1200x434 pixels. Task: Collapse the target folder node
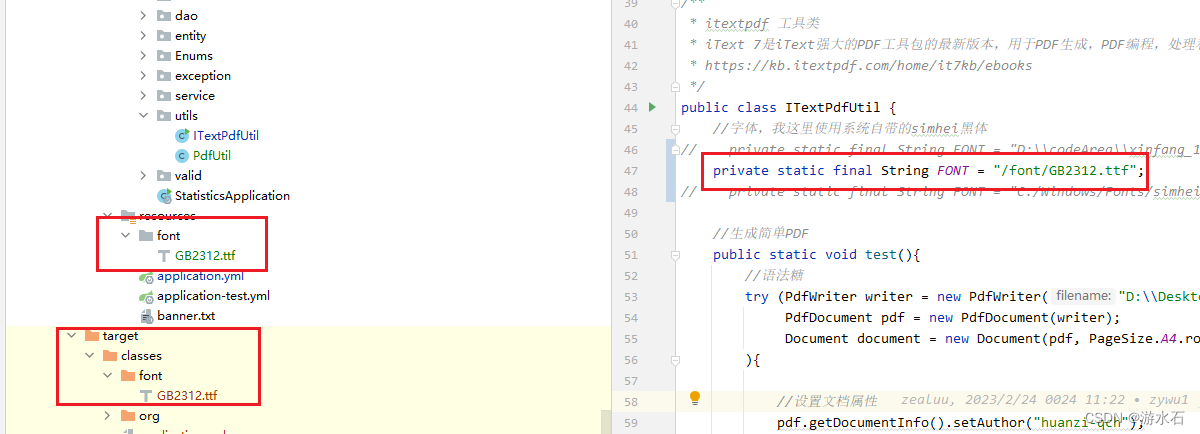[x=71, y=336]
